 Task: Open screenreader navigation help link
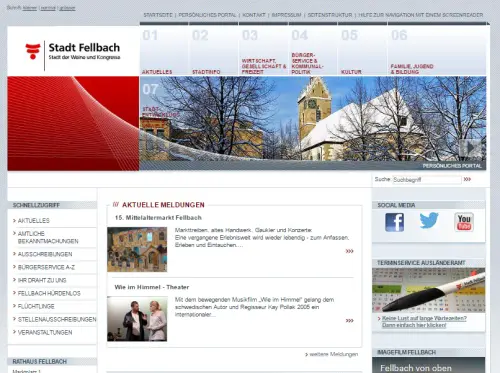pyautogui.click(x=421, y=15)
